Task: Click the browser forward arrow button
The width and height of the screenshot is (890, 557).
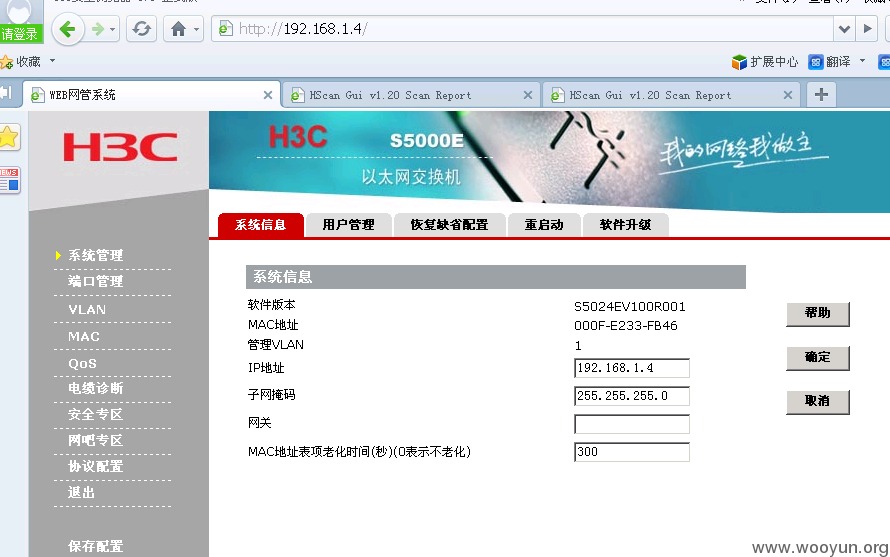Action: pyautogui.click(x=98, y=29)
